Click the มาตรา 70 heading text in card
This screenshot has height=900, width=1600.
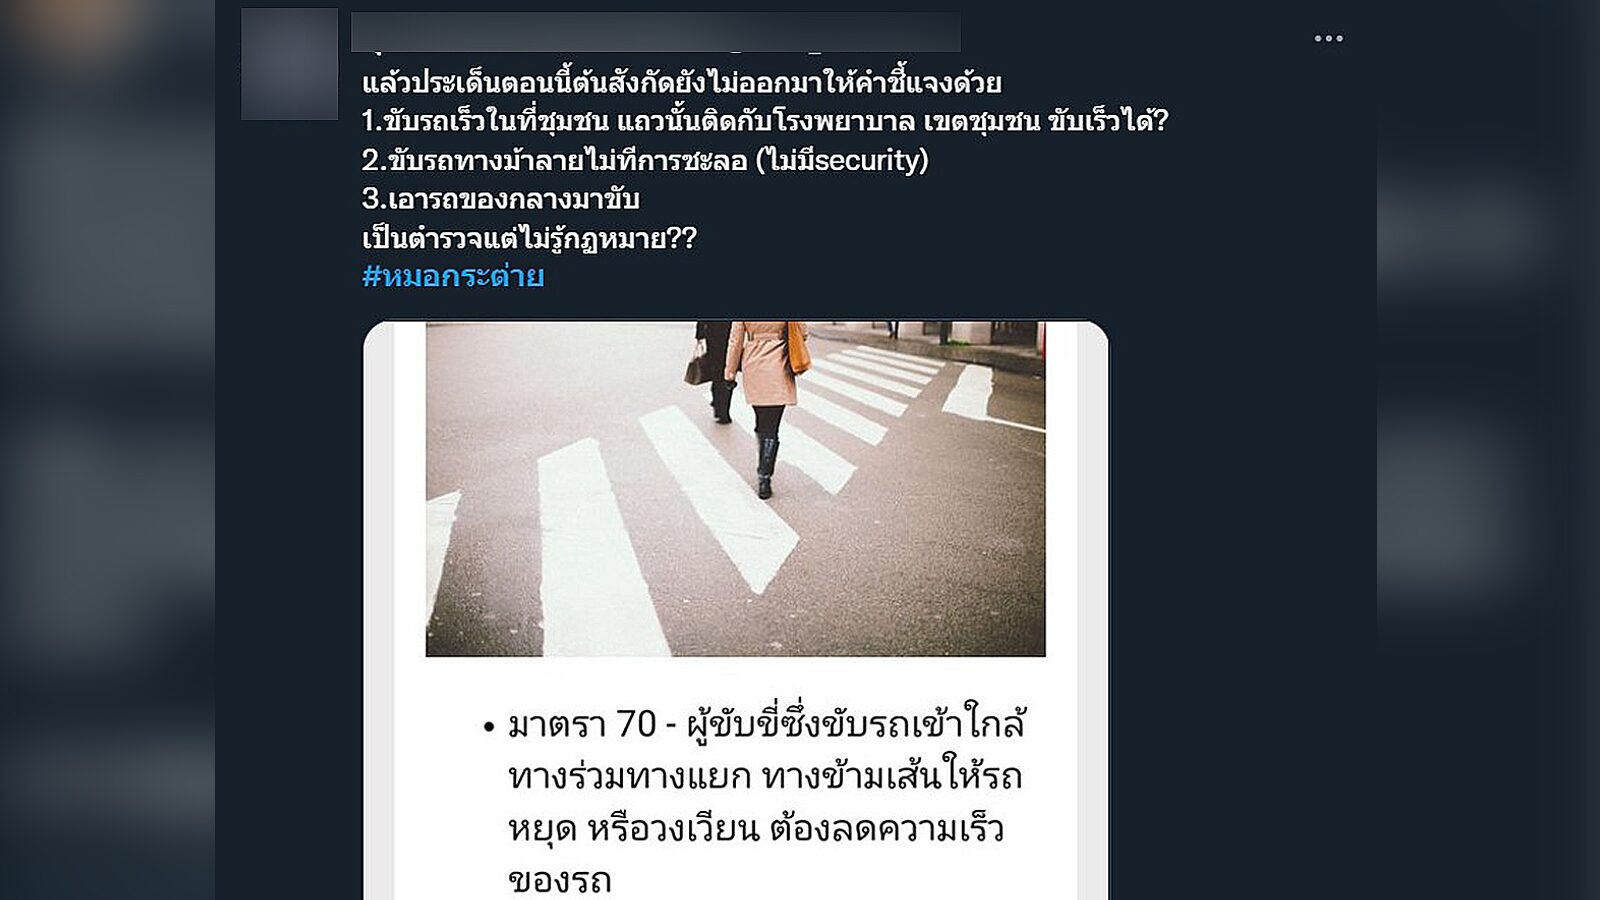tap(582, 724)
